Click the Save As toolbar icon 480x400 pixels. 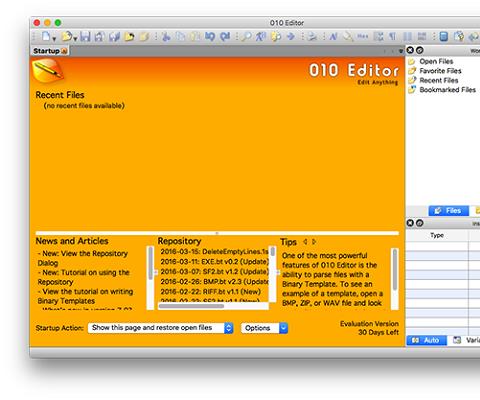(99, 36)
